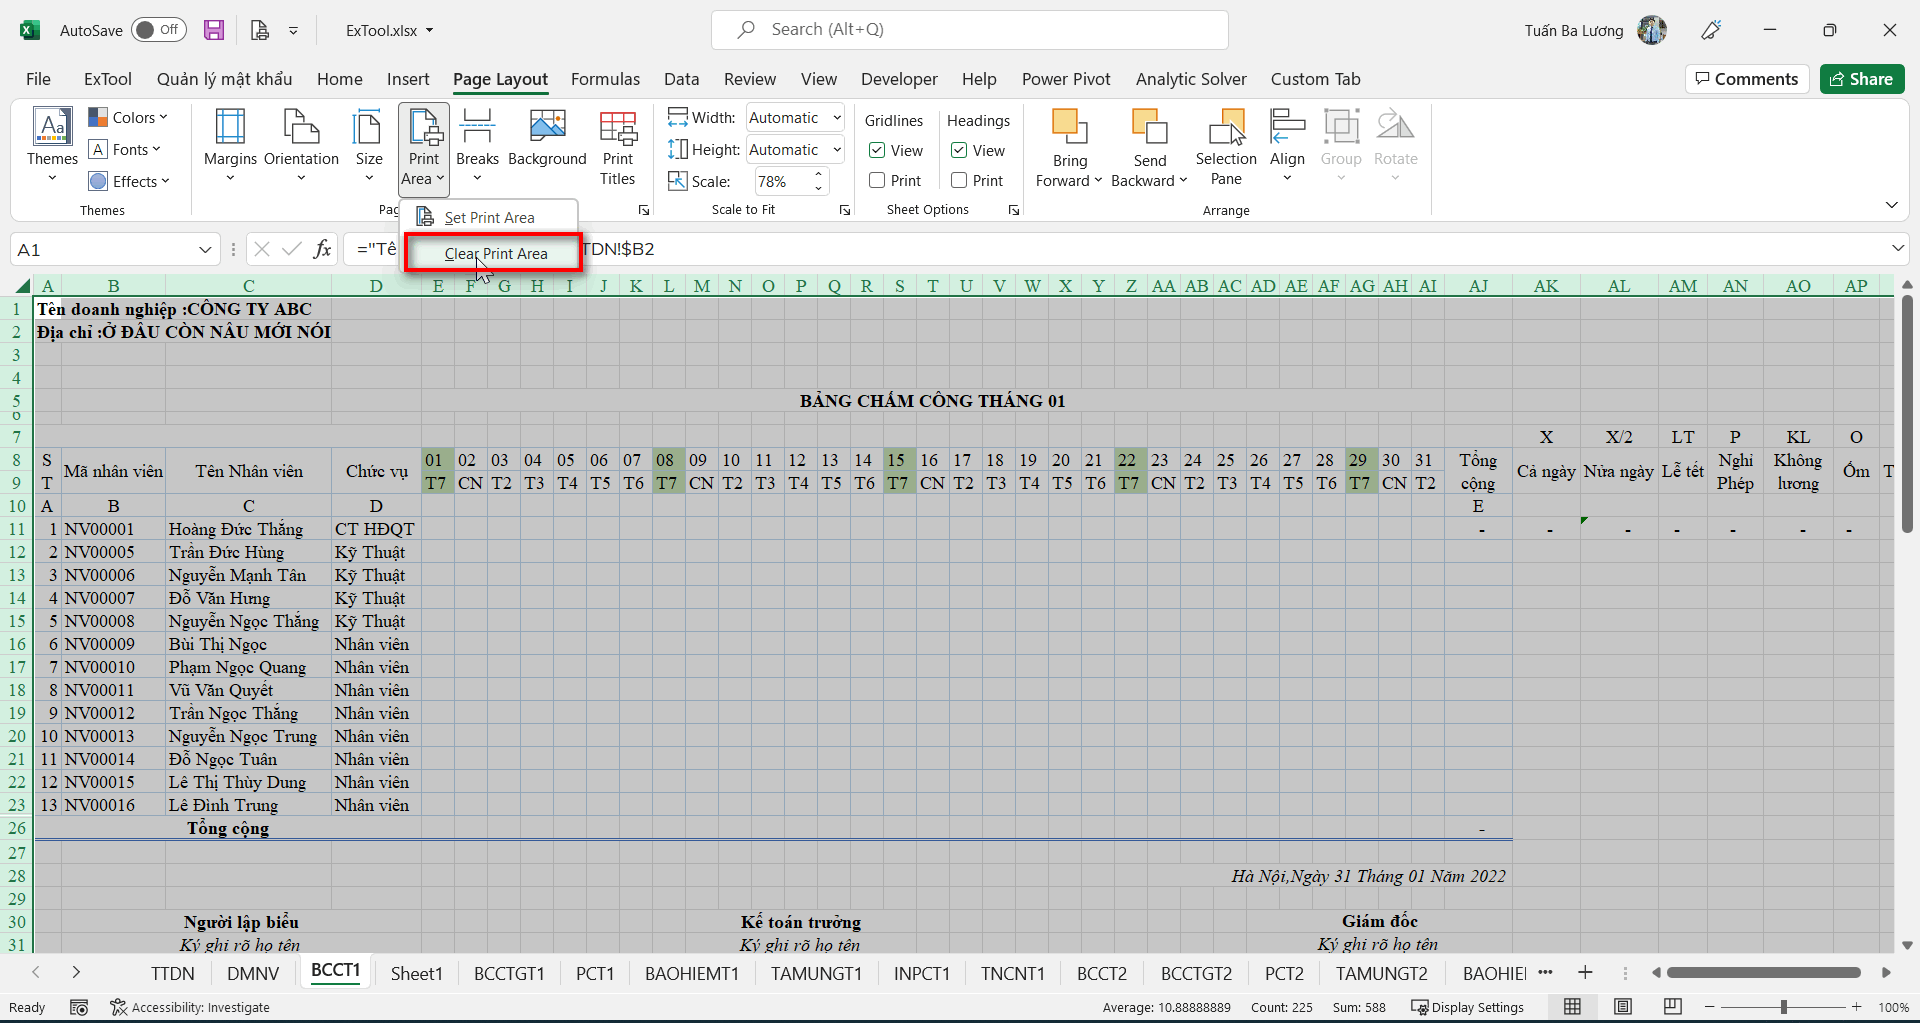The height and width of the screenshot is (1023, 1920).
Task: Uncheck Gridlines View checkbox
Action: pos(877,150)
